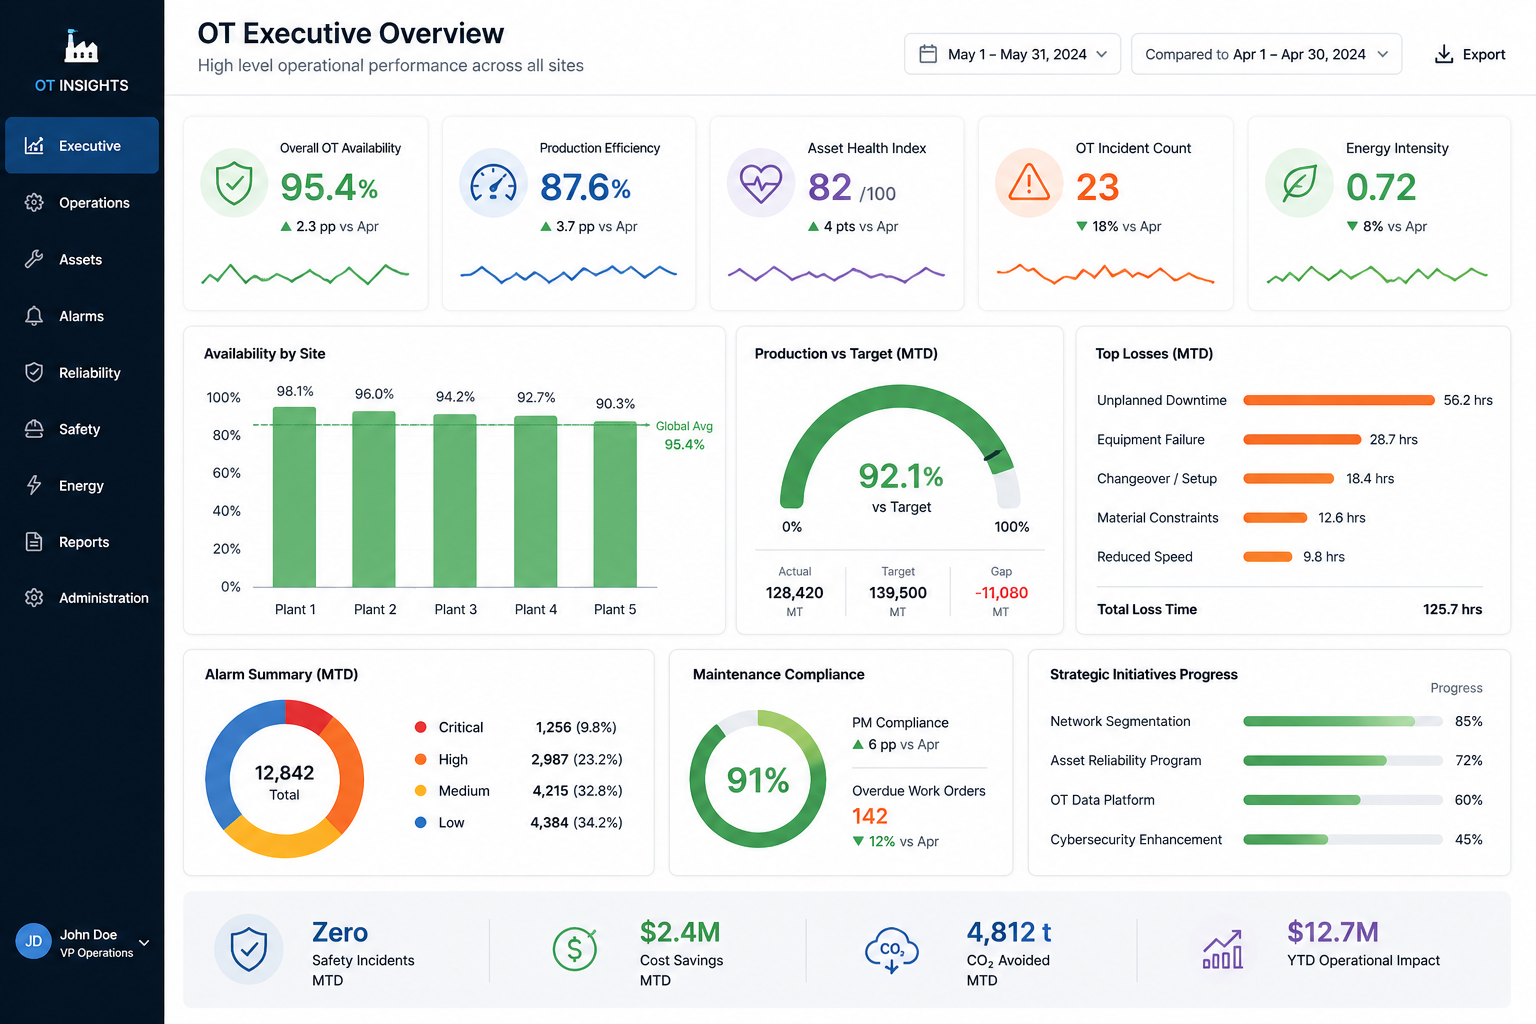Image resolution: width=1536 pixels, height=1024 pixels.
Task: Click the OT Insights factory logo
Action: coord(81,47)
